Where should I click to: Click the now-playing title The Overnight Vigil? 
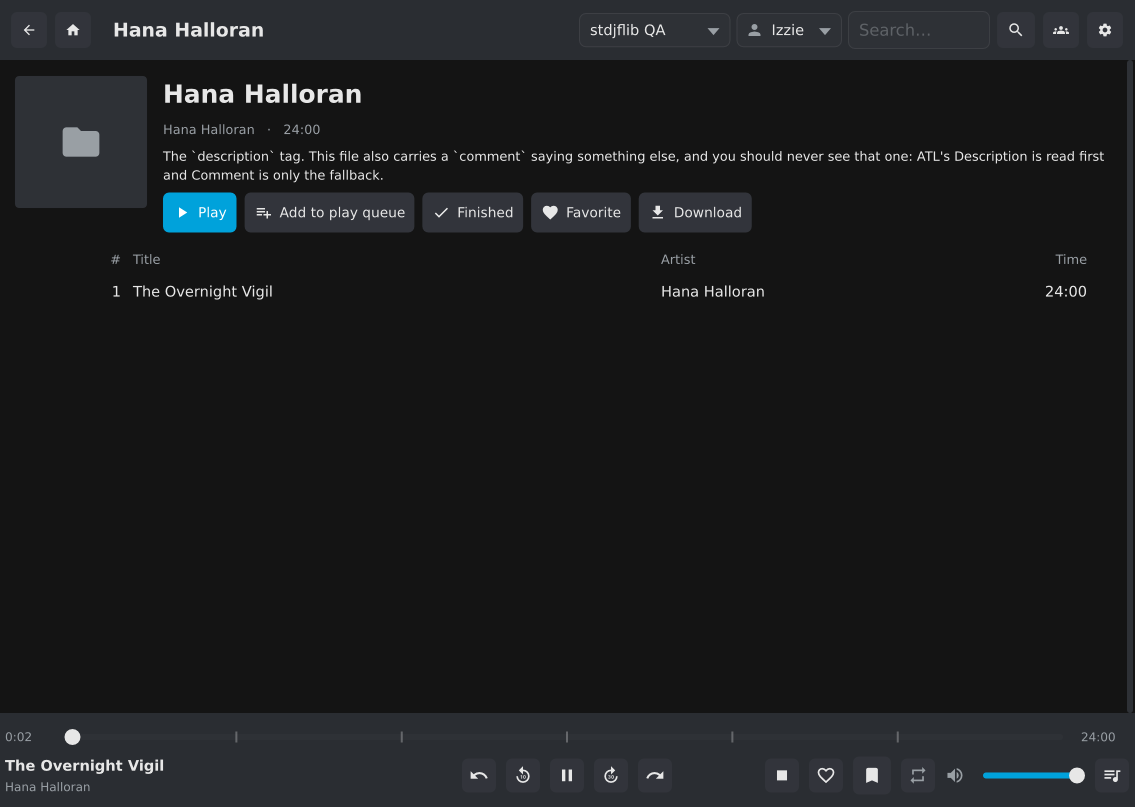pos(85,765)
